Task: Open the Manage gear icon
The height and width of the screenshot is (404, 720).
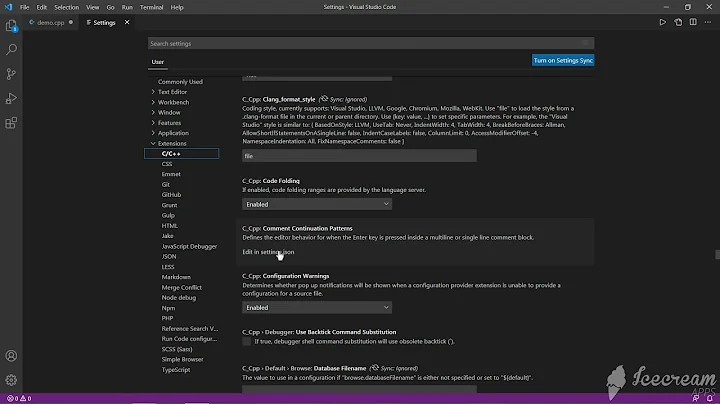Action: pyautogui.click(x=11, y=380)
